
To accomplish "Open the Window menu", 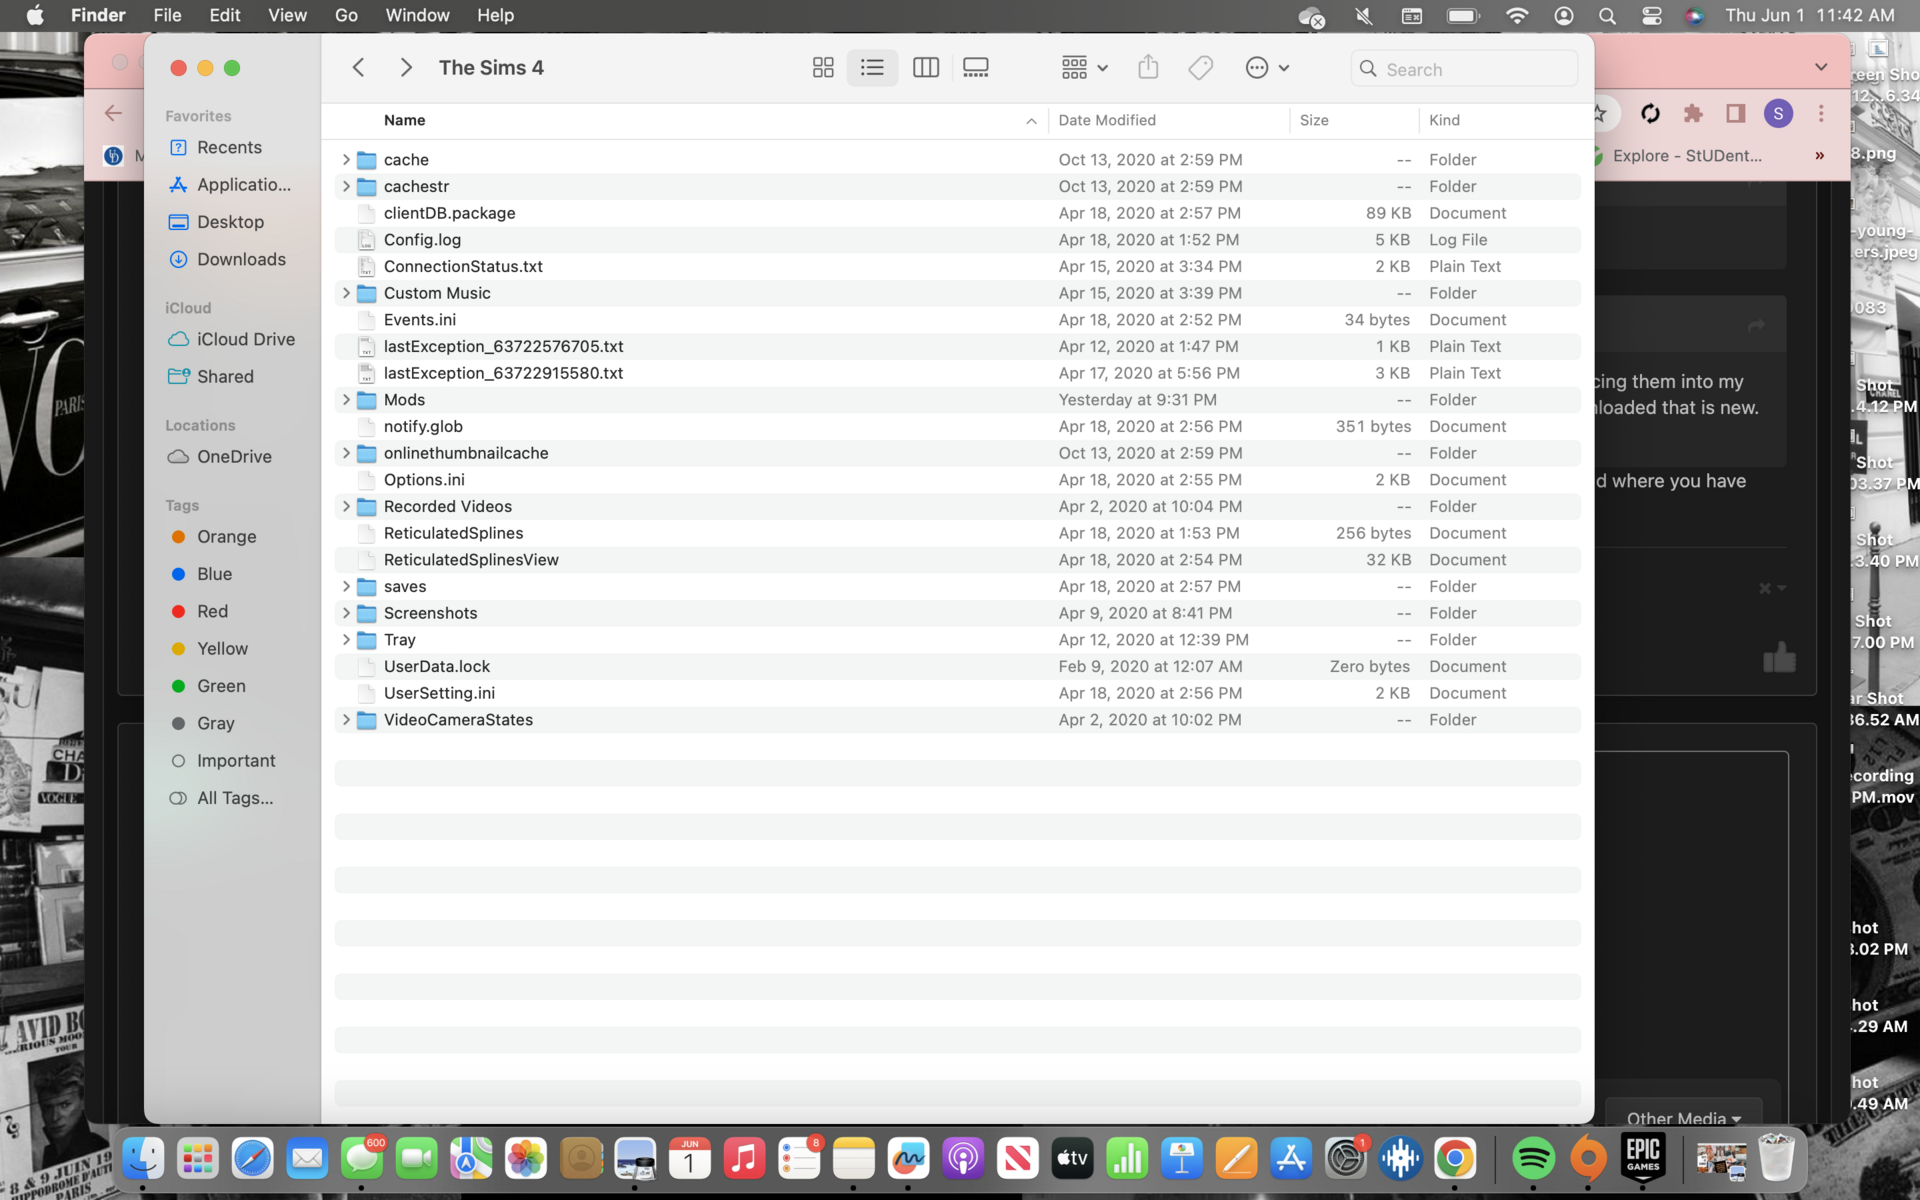I will [x=417, y=15].
